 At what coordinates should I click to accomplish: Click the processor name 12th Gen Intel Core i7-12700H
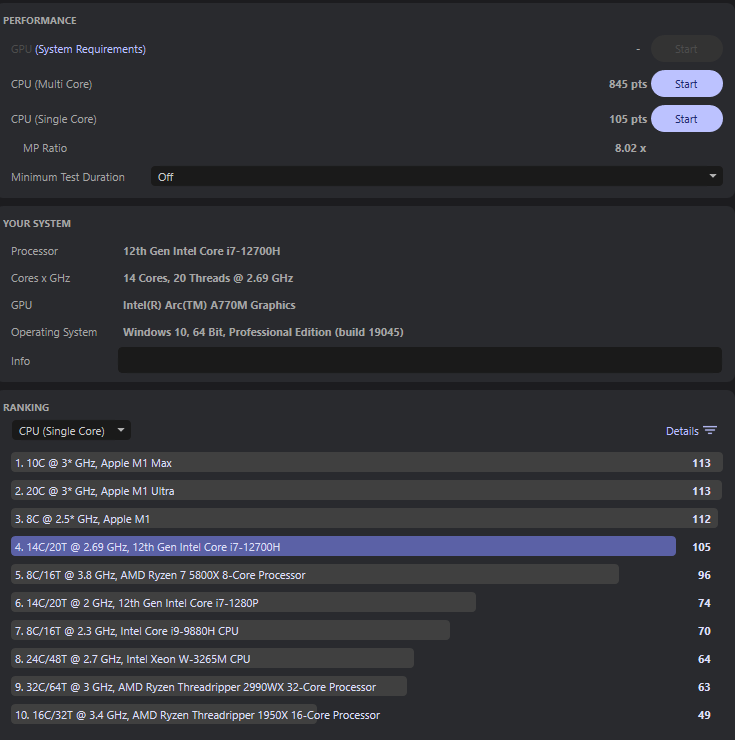pyautogui.click(x=202, y=251)
